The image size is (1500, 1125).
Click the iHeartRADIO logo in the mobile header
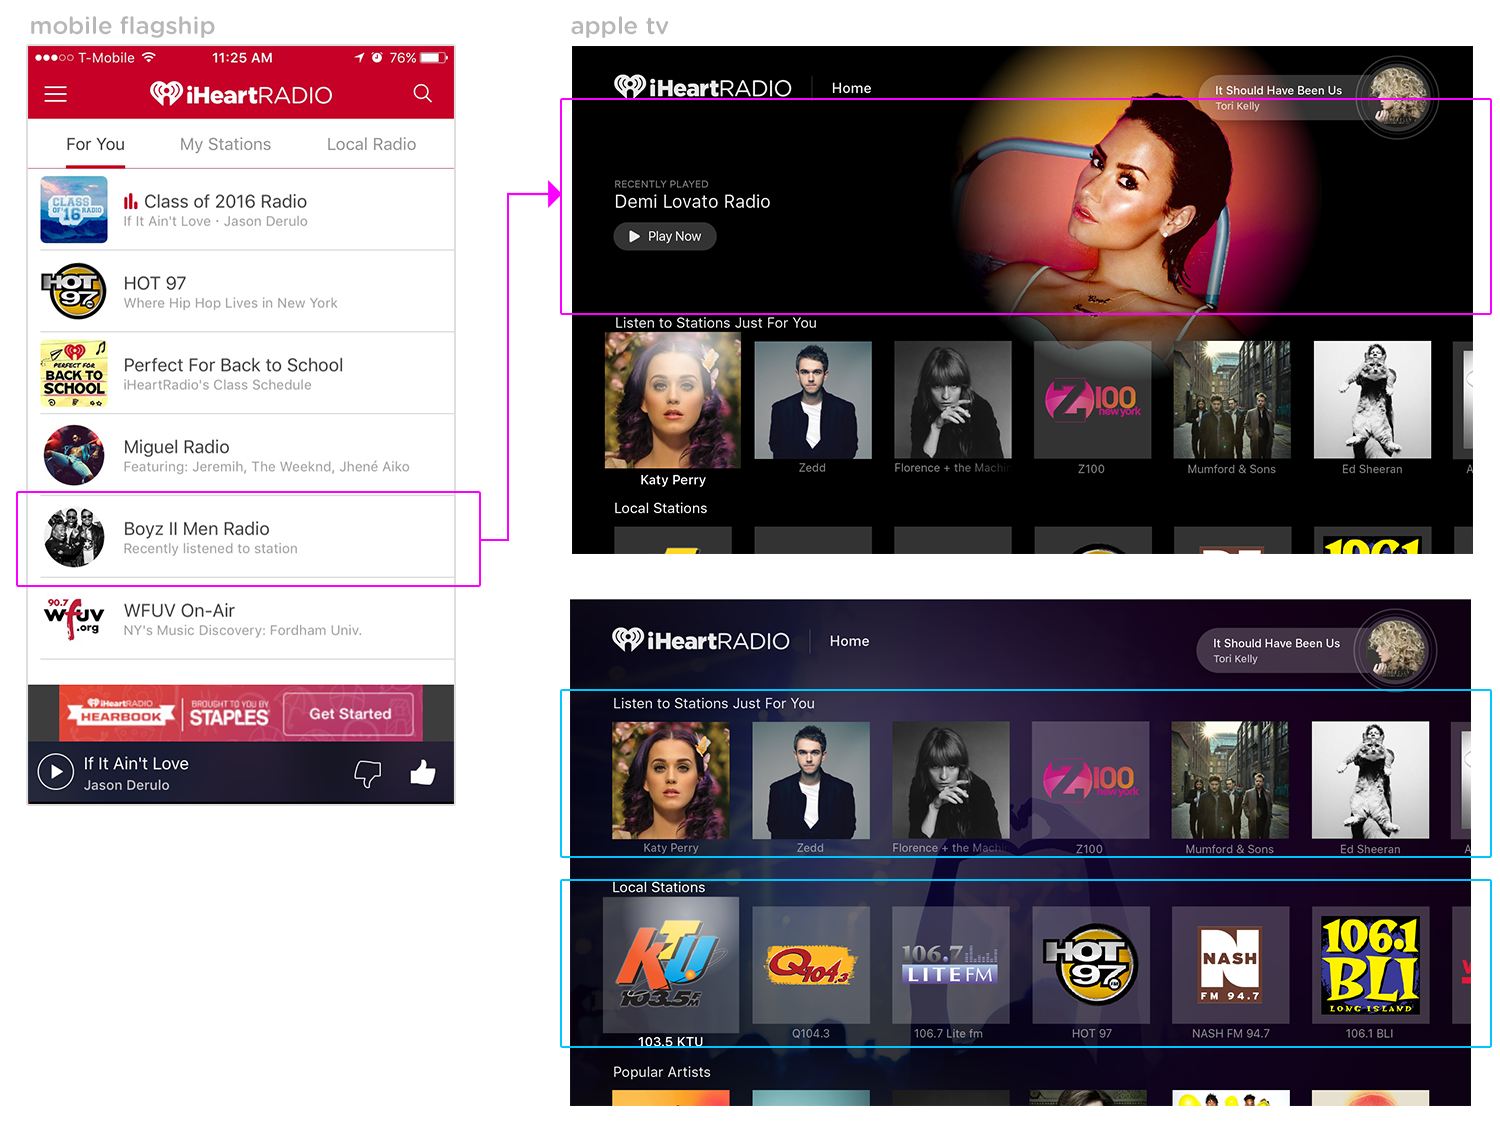click(241, 94)
